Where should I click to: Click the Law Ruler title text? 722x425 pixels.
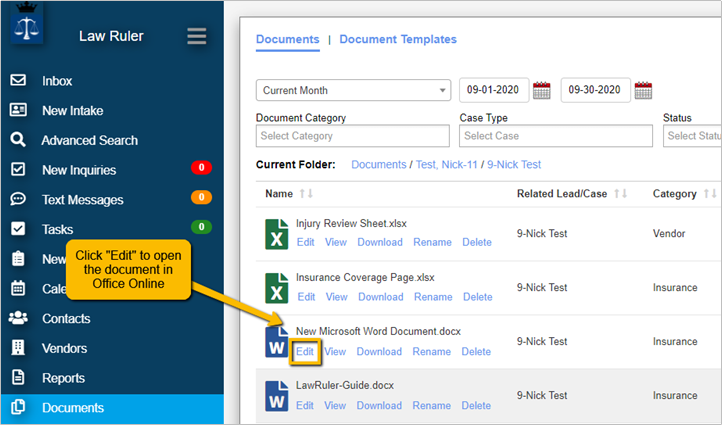coord(111,36)
